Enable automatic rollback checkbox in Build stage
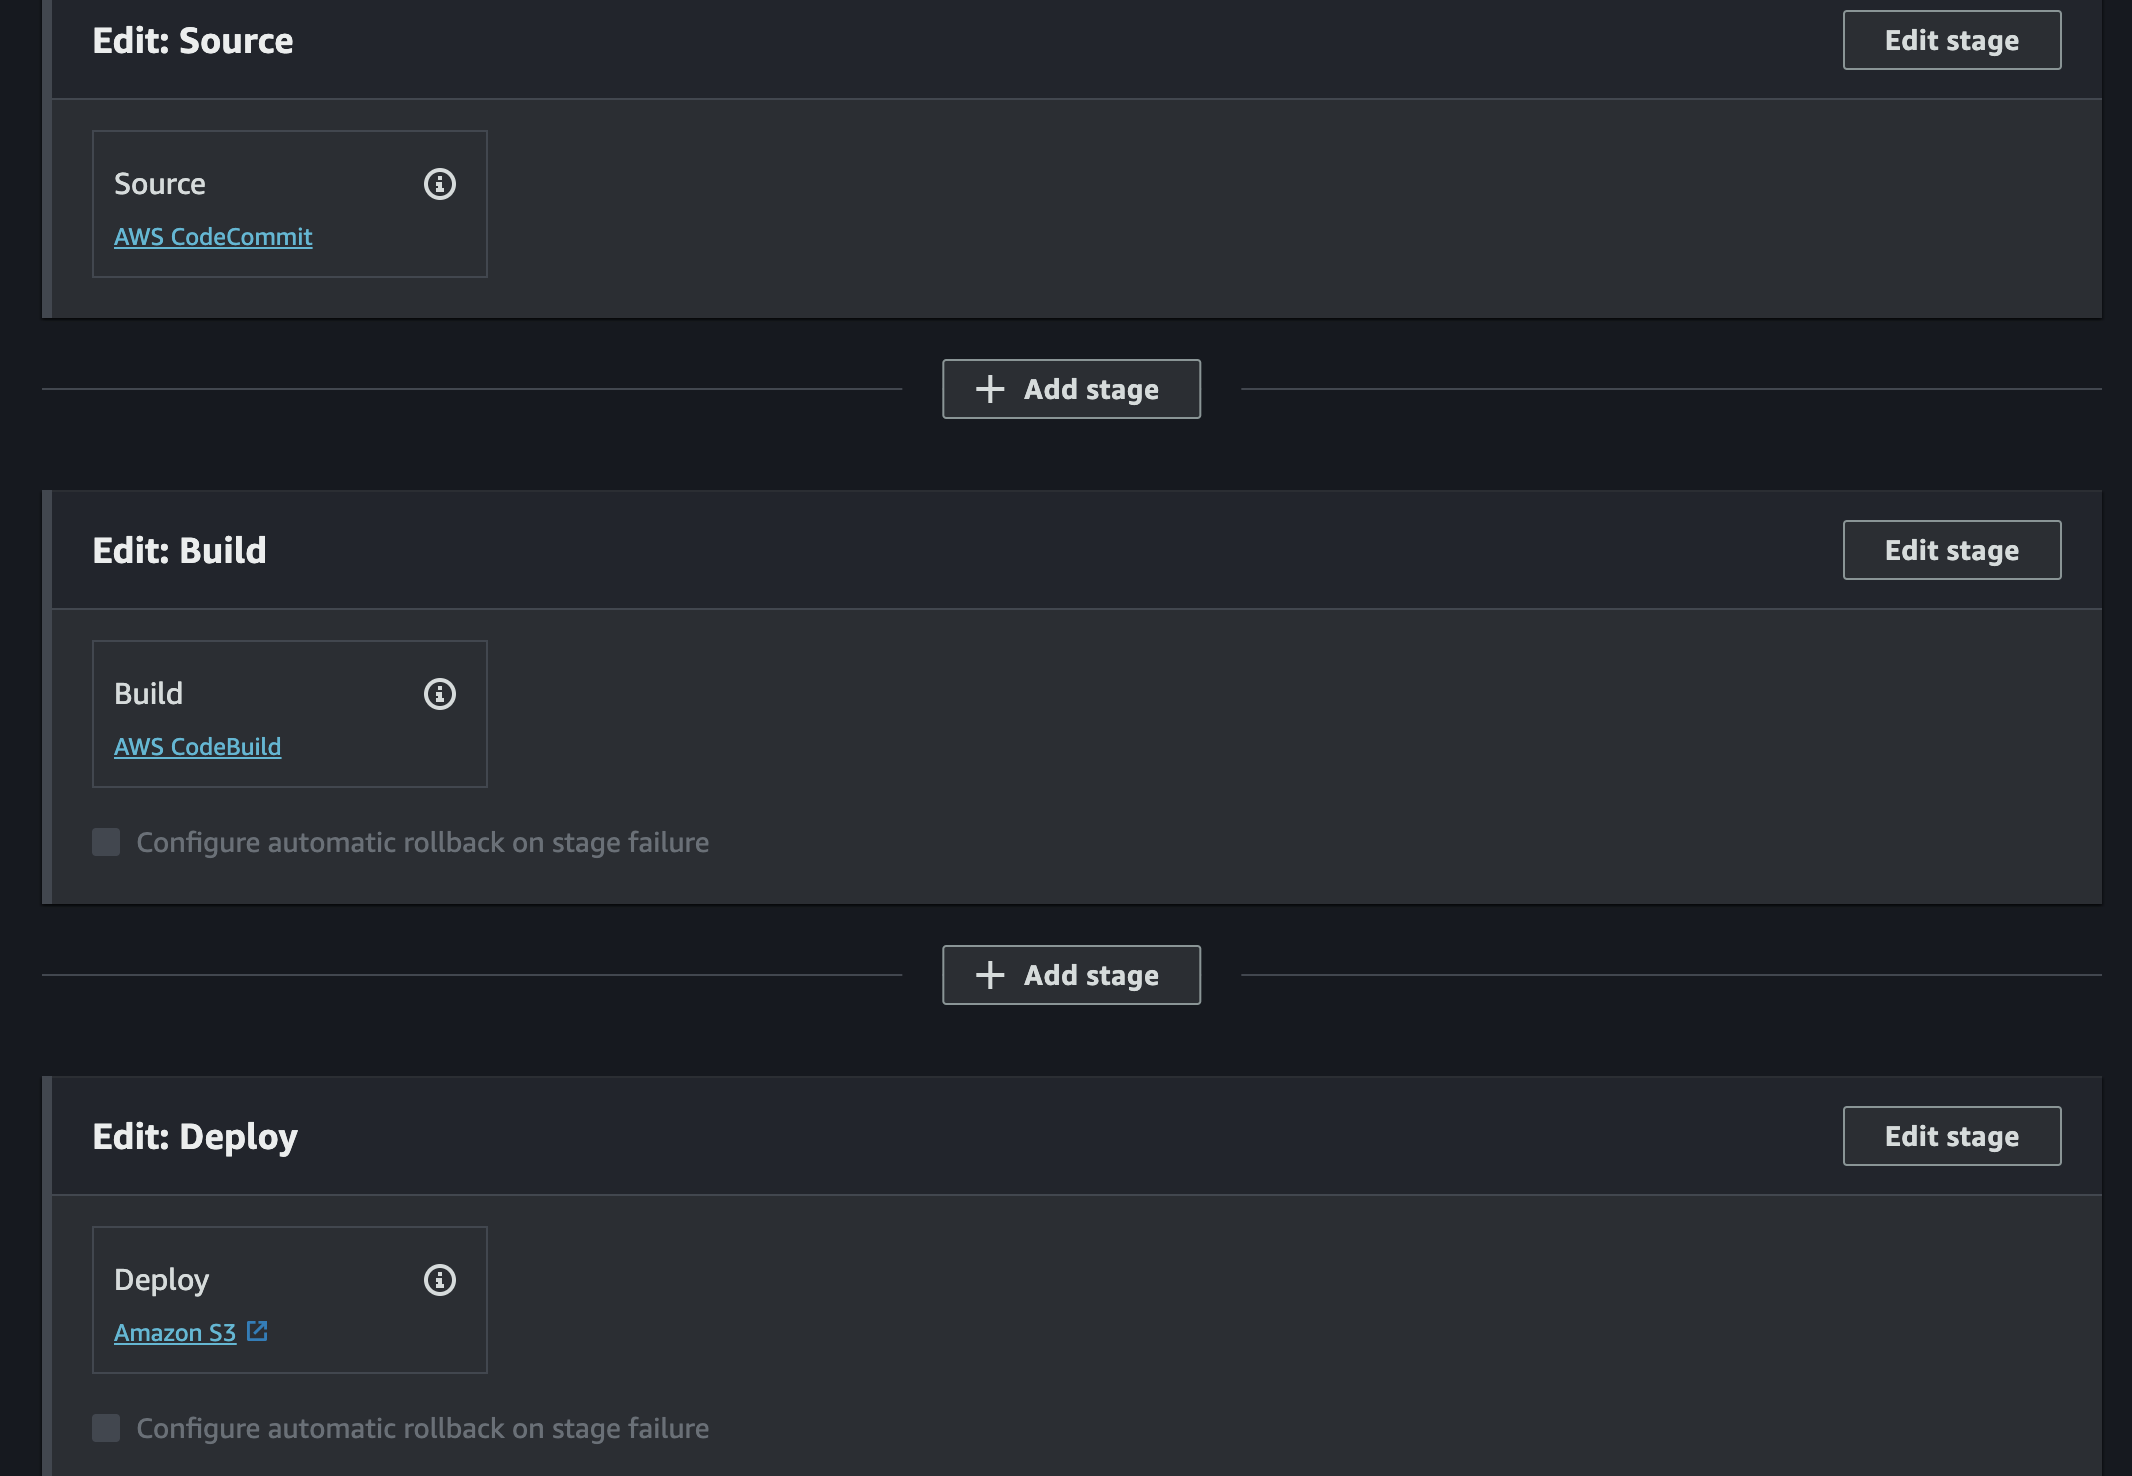2132x1476 pixels. click(106, 842)
